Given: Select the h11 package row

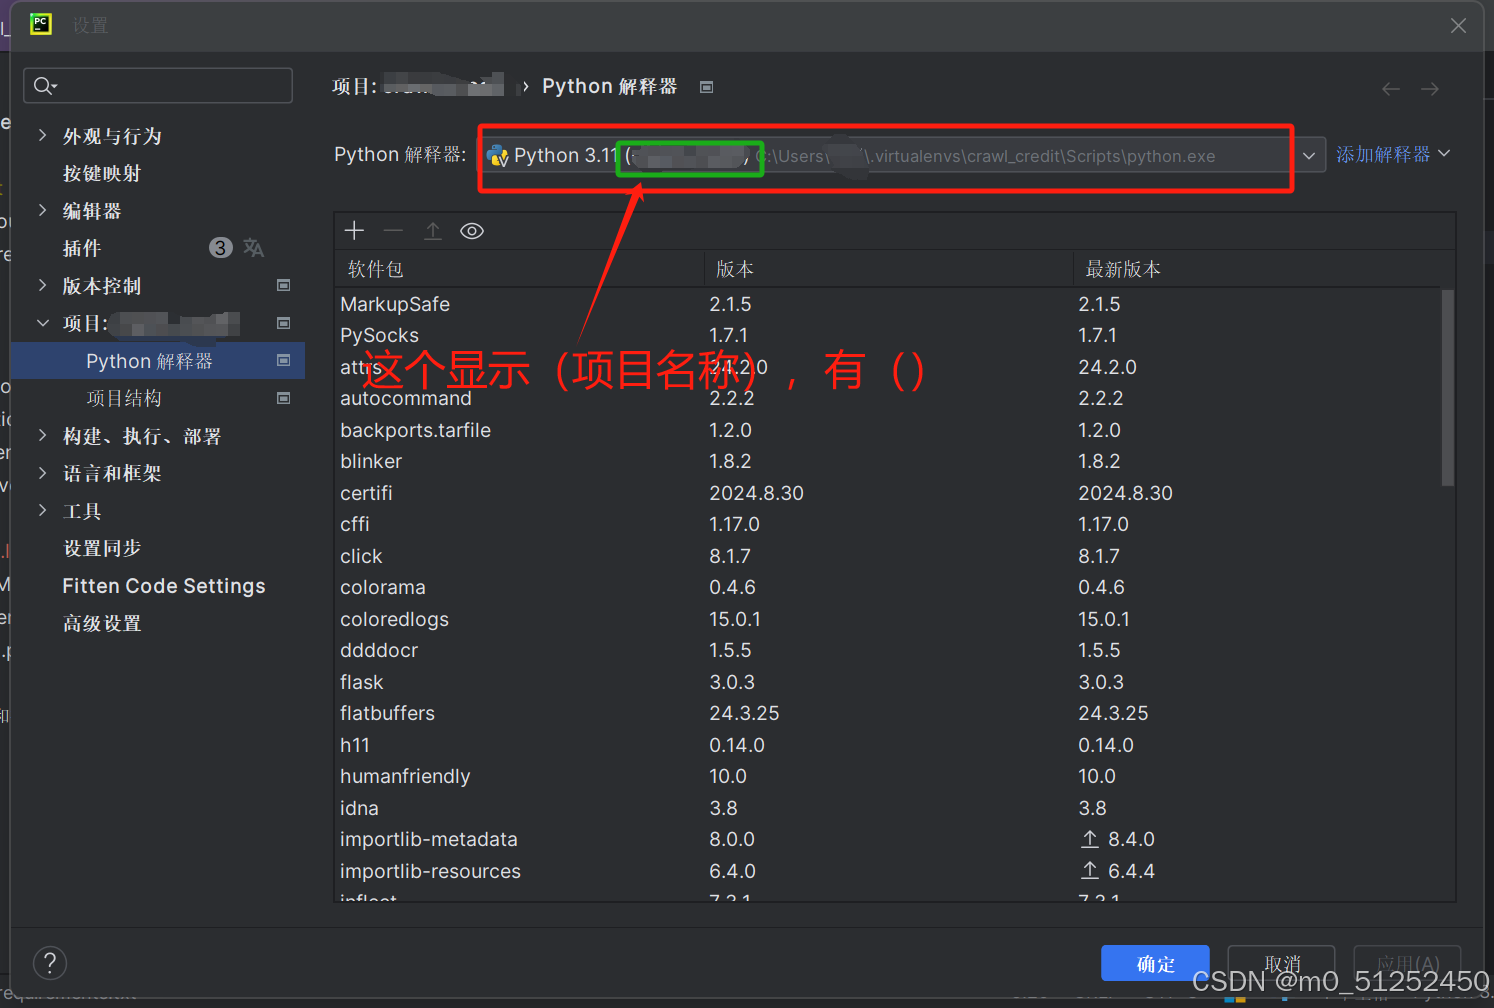Looking at the screenshot, I should pyautogui.click(x=888, y=745).
